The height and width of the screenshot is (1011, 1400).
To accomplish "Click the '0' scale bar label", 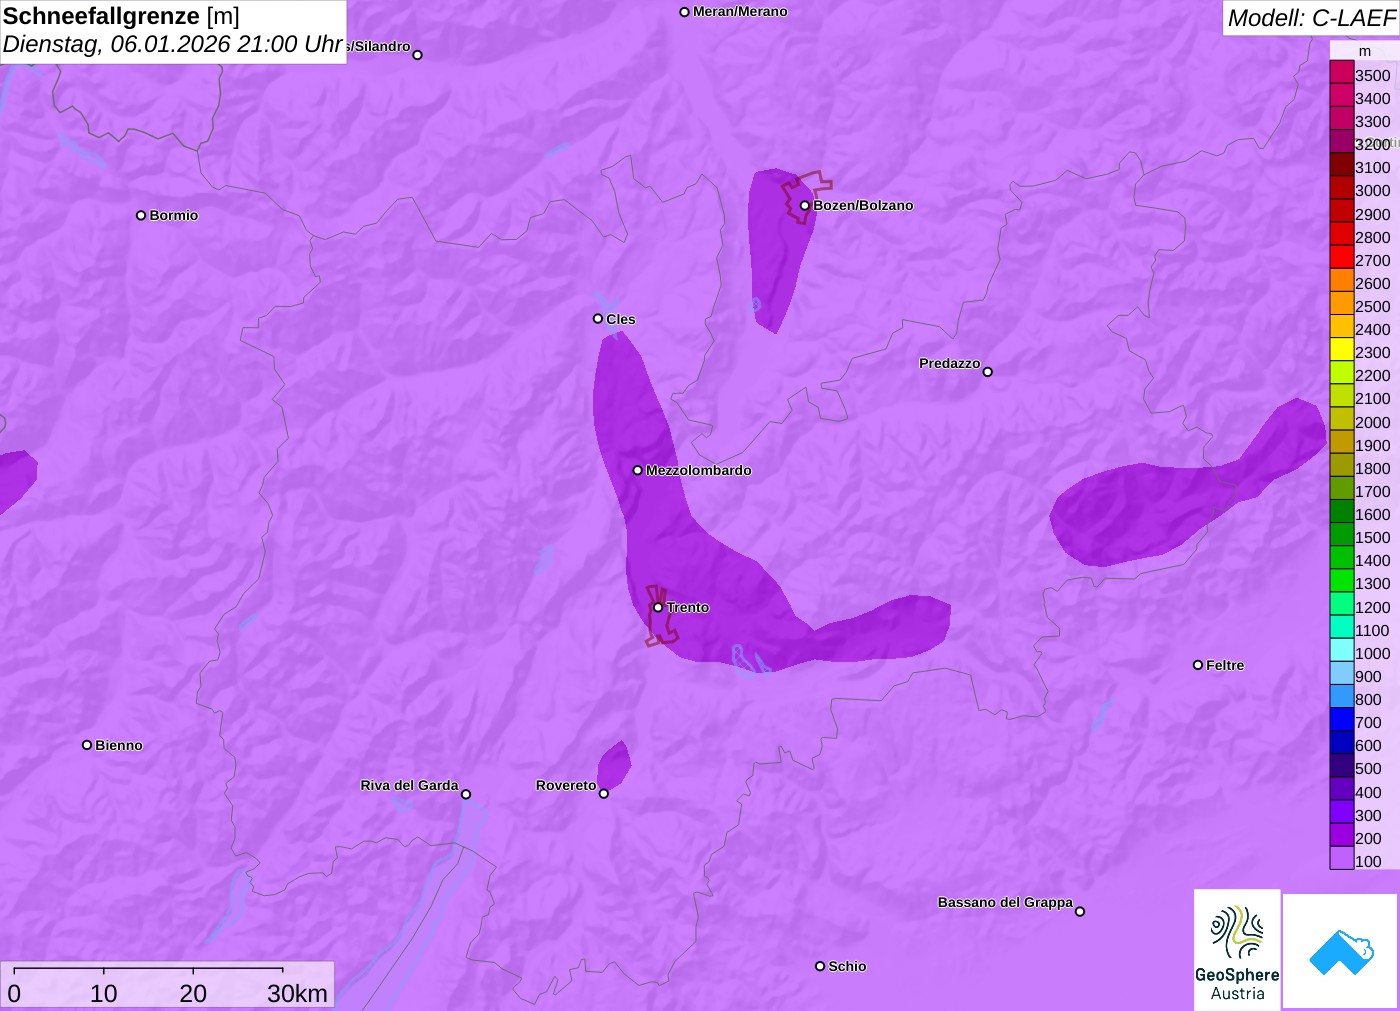I will pos(14,993).
